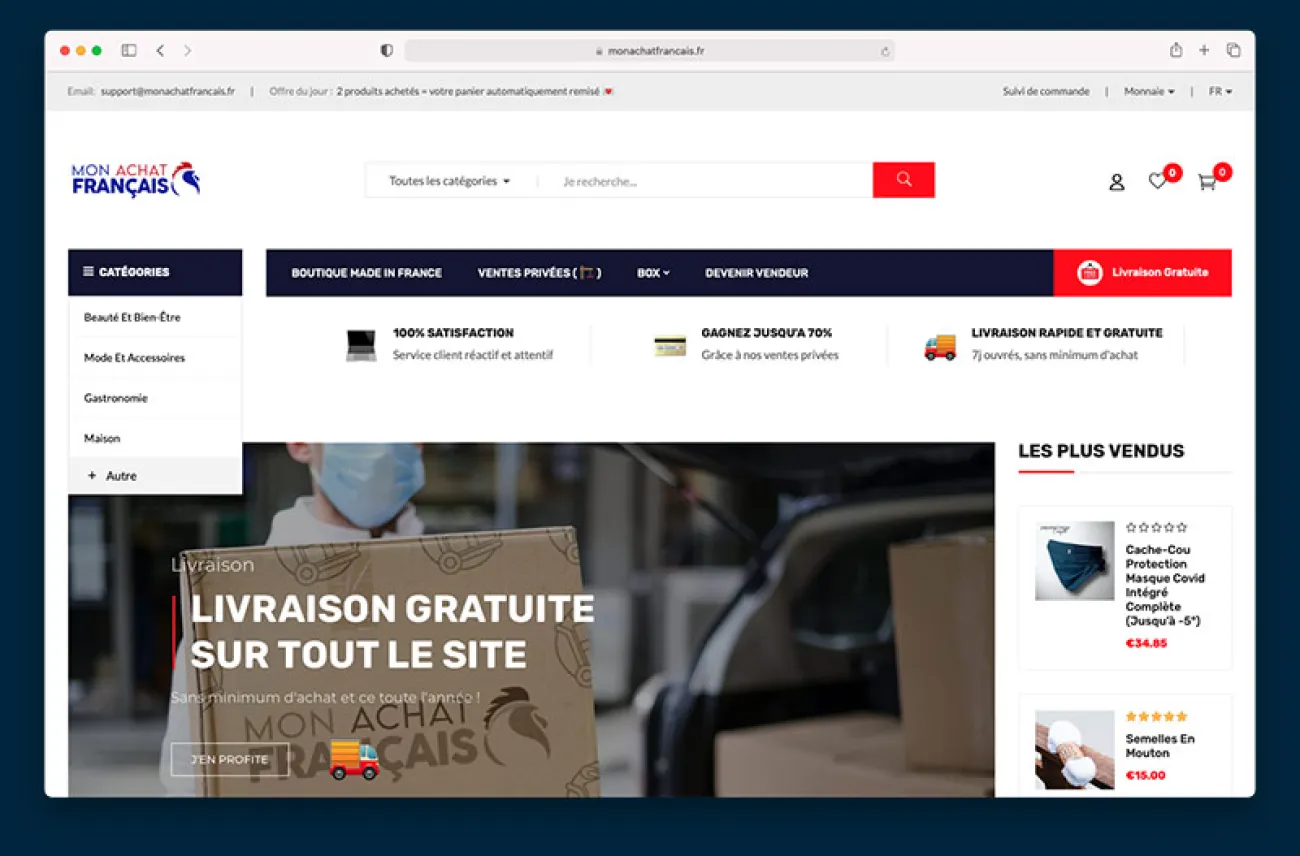Screen dimensions: 1300x856
Task: Click the laptop icon beside 100% Satisfaction
Action: (361, 345)
